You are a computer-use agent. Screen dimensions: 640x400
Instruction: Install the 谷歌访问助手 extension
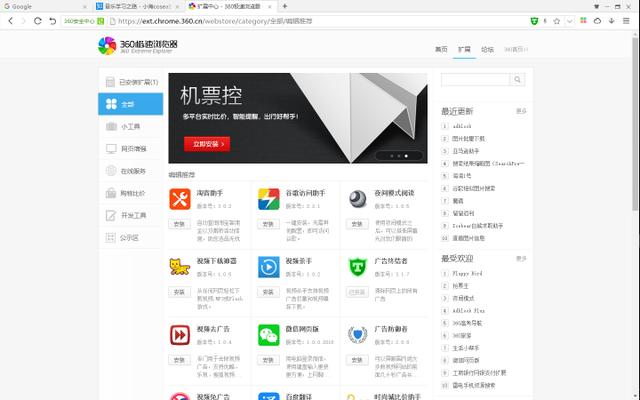268,224
